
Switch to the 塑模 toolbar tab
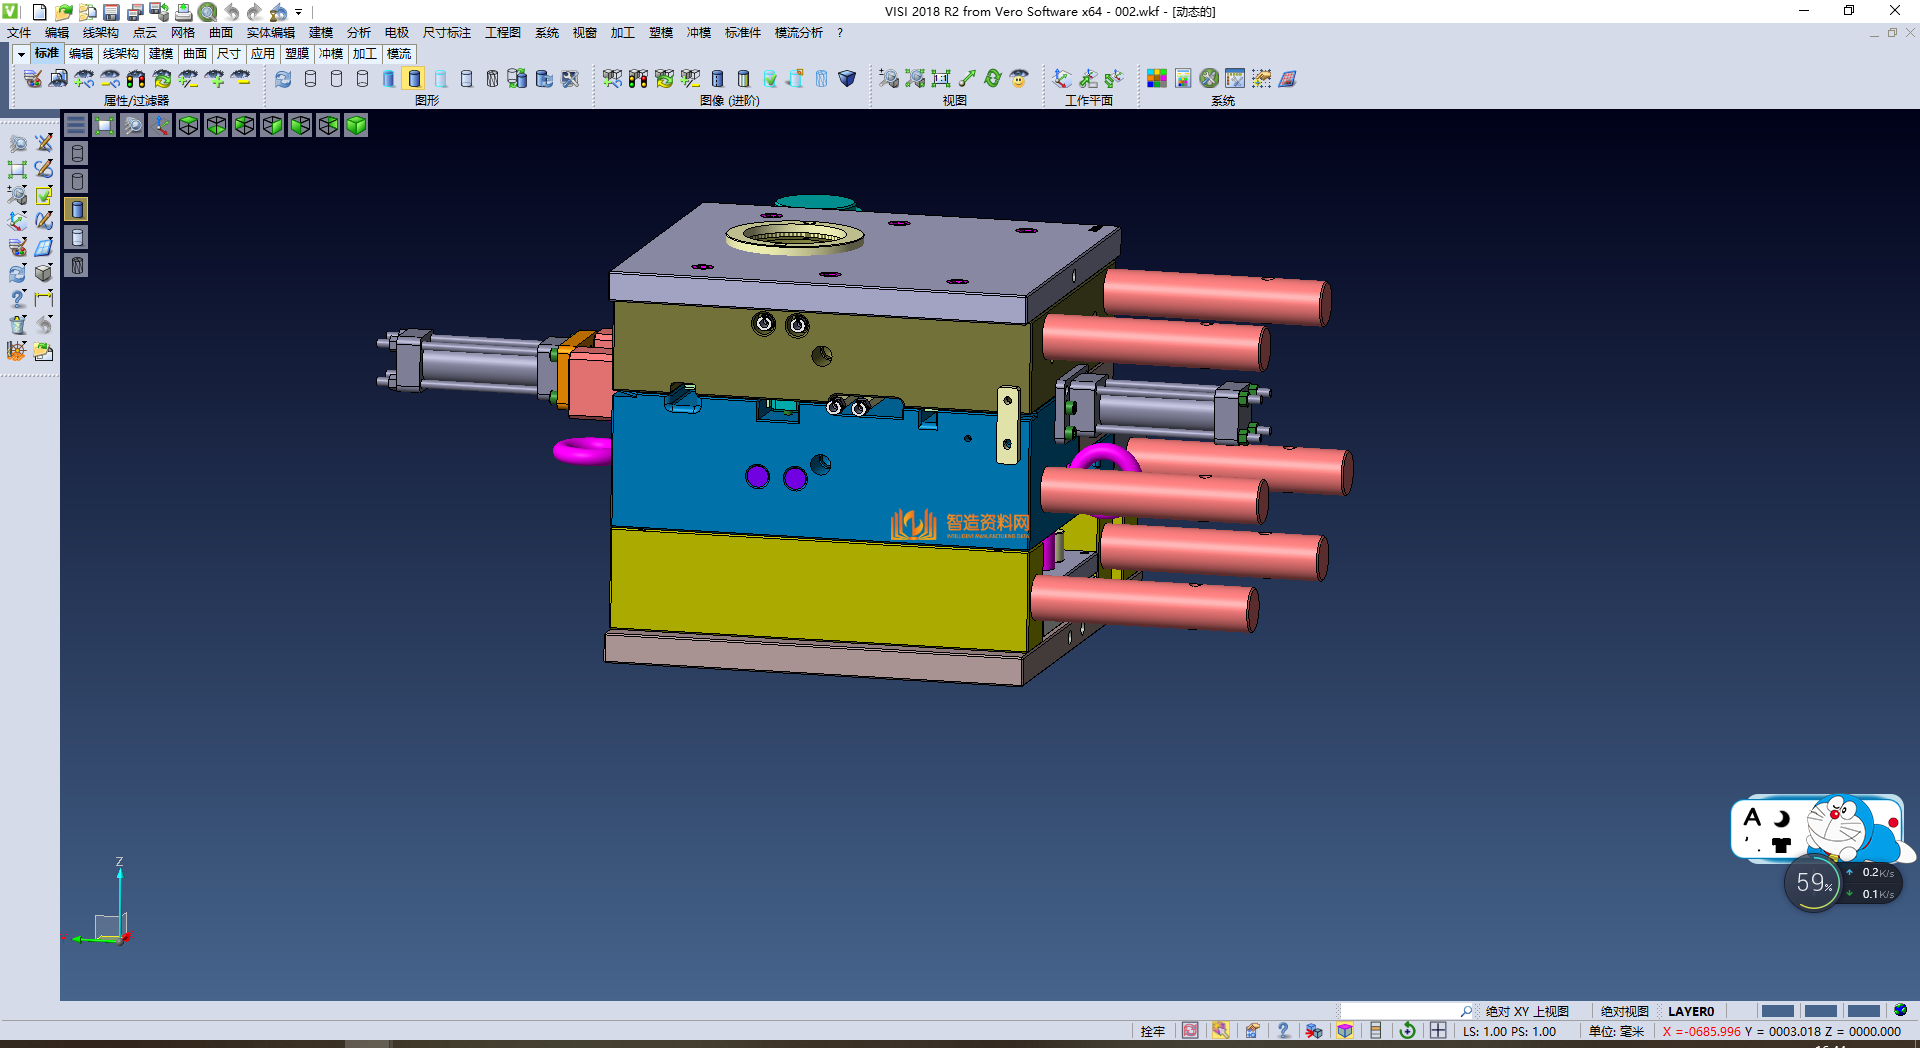pyautogui.click(x=297, y=54)
